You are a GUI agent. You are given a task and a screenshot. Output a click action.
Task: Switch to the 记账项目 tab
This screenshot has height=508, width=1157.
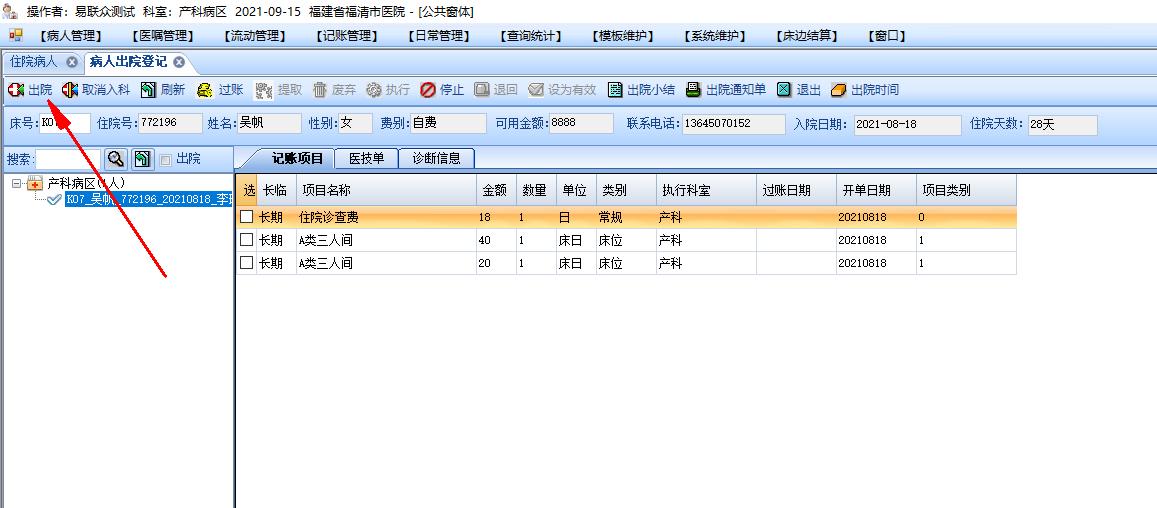point(297,158)
